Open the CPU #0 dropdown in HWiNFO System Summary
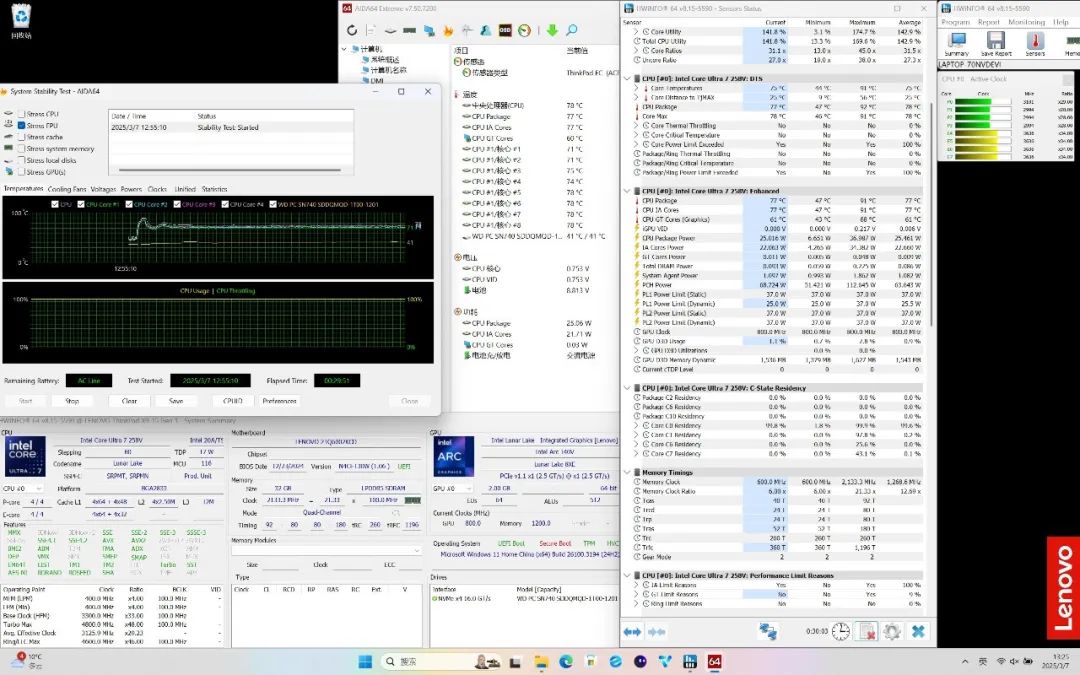This screenshot has width=1080, height=675. click(x=25, y=488)
